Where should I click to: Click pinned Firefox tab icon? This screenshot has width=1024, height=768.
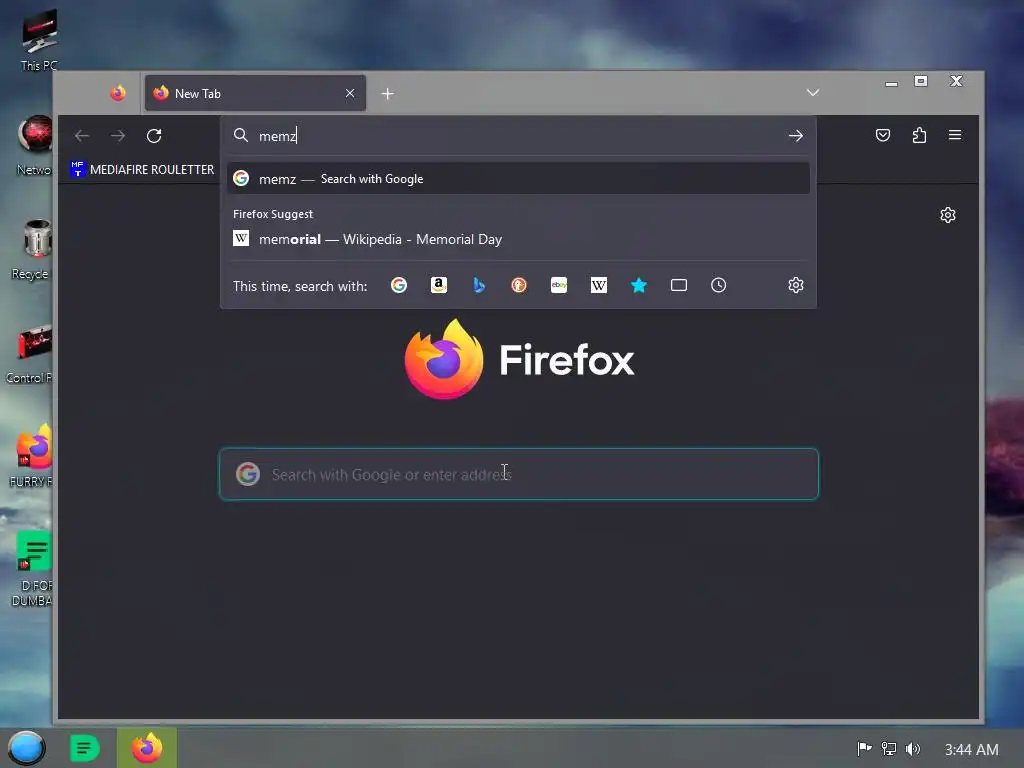click(x=118, y=93)
